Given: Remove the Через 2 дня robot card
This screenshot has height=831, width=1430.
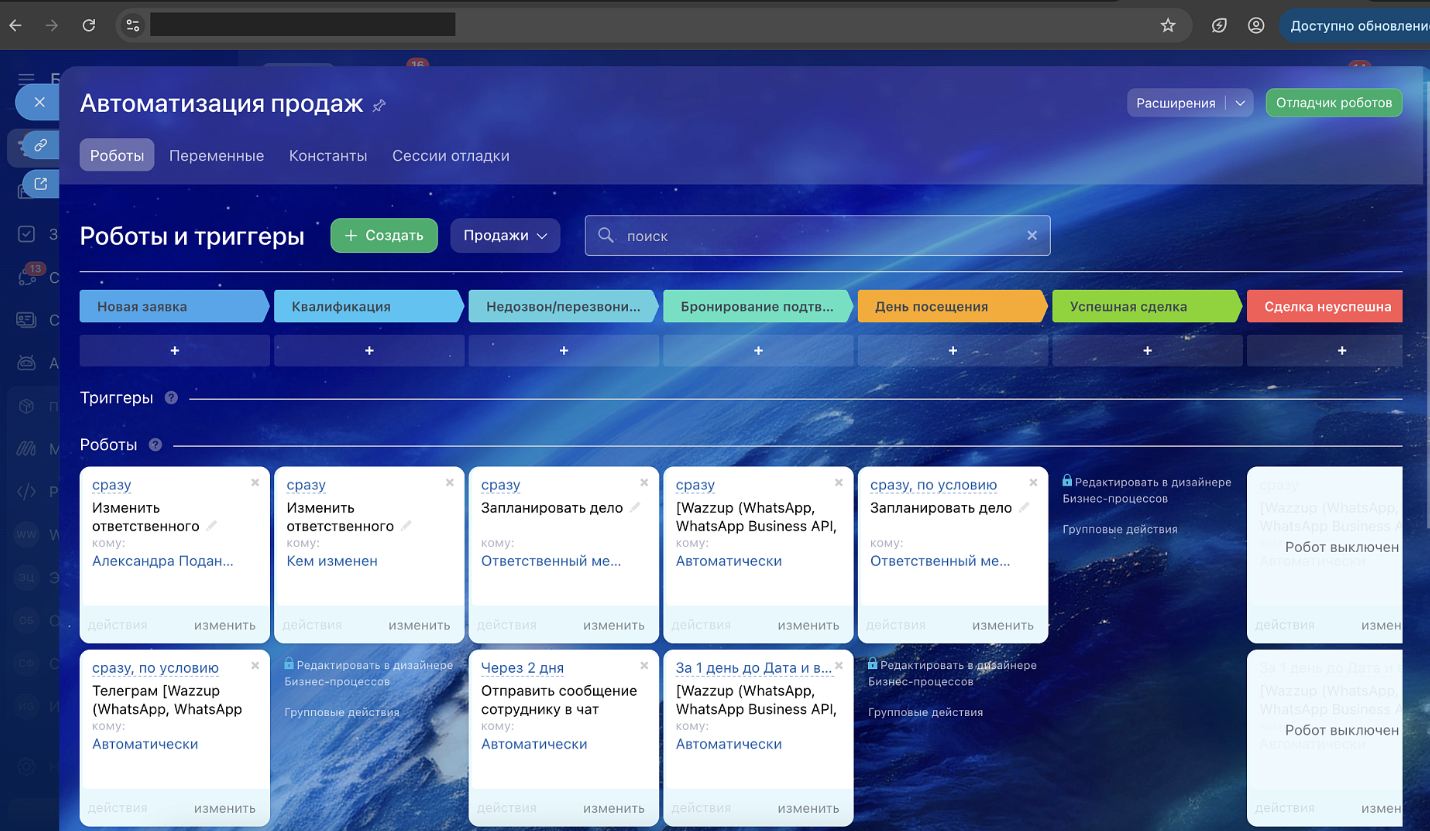Looking at the screenshot, I should (x=644, y=665).
